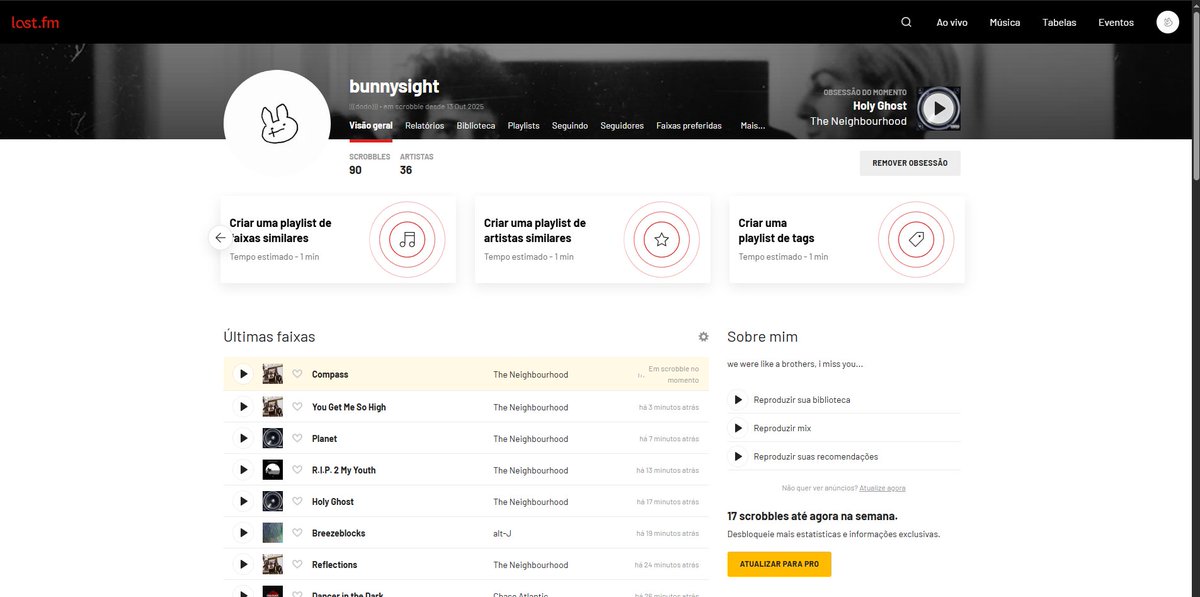Open album art thumbnail for Breezeblocks
Screen dimensions: 1200x597
[x=272, y=533]
